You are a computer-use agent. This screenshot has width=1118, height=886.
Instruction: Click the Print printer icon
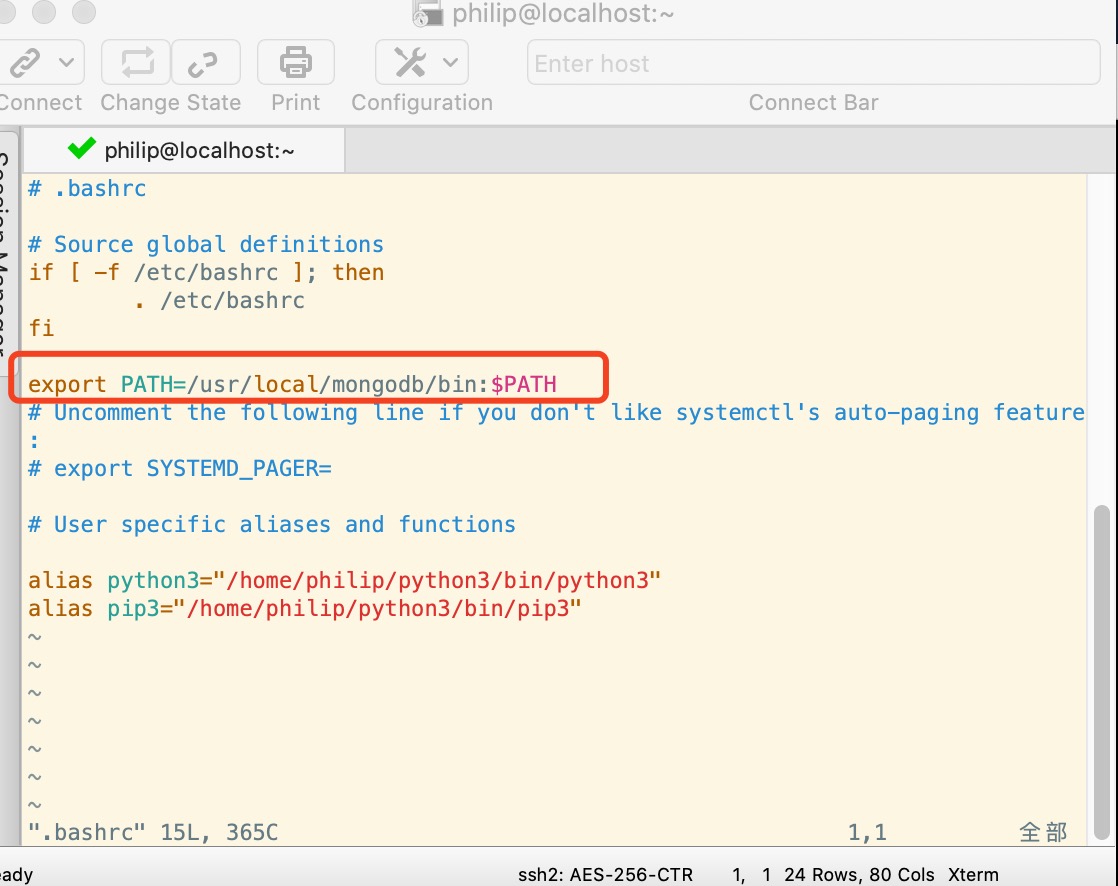(x=295, y=63)
